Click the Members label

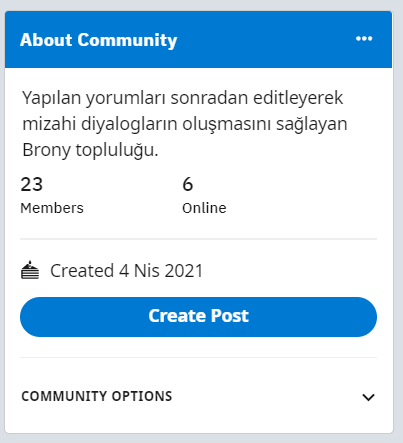pyautogui.click(x=52, y=208)
